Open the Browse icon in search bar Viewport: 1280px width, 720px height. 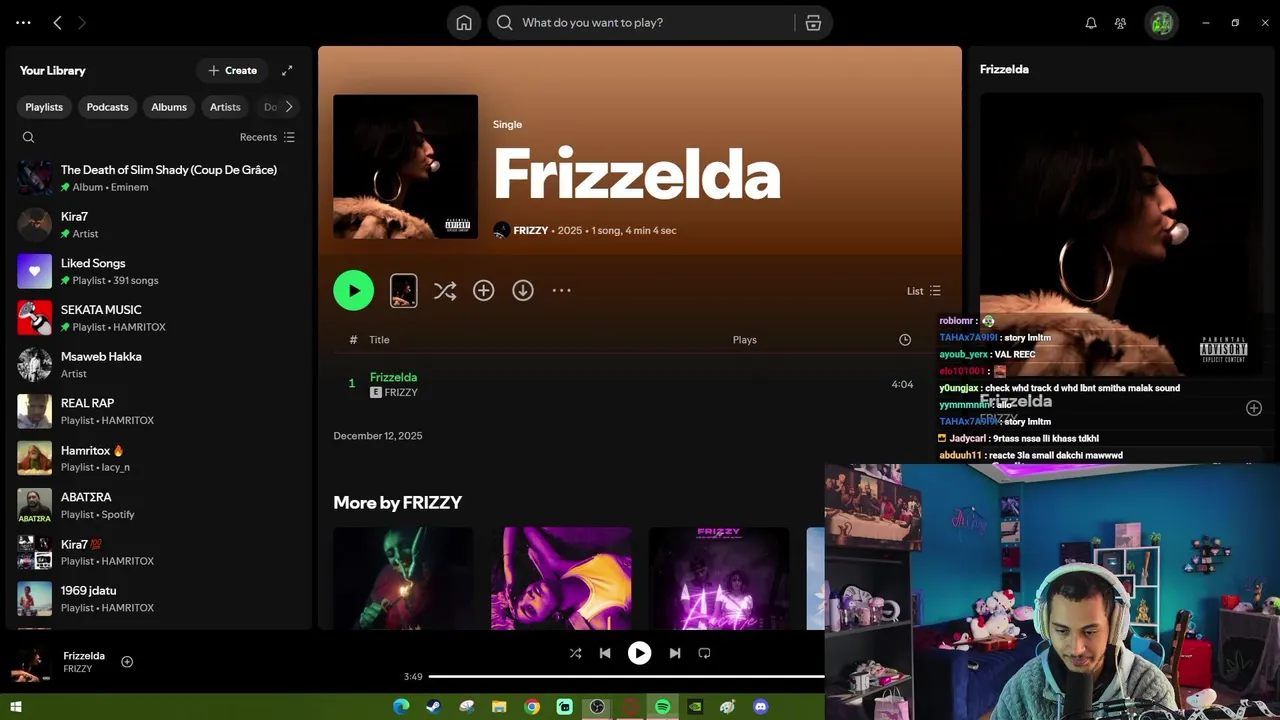(x=813, y=23)
